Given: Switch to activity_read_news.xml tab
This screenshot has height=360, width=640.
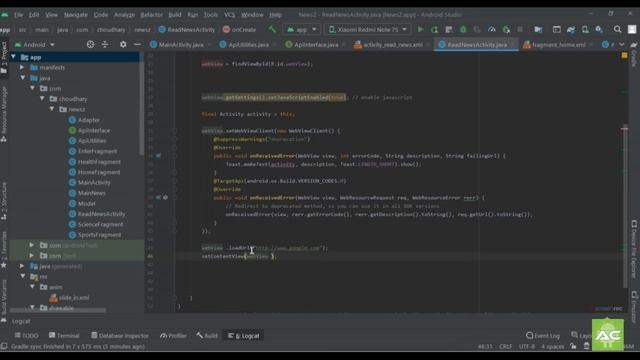Looking at the screenshot, I should pos(393,44).
